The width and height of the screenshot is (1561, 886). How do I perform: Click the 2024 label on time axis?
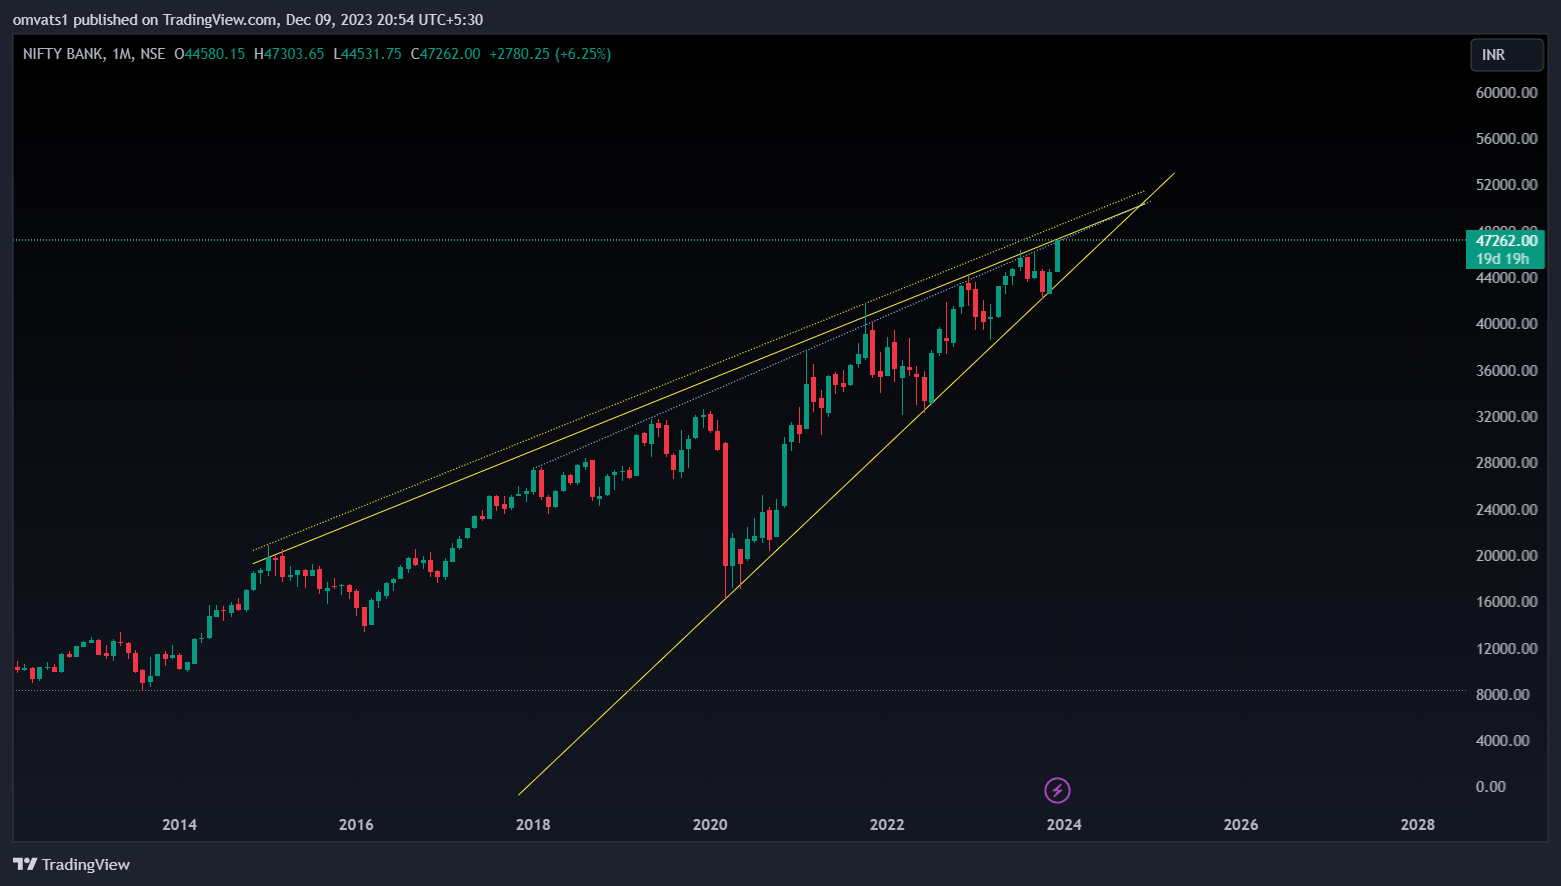coord(1064,825)
